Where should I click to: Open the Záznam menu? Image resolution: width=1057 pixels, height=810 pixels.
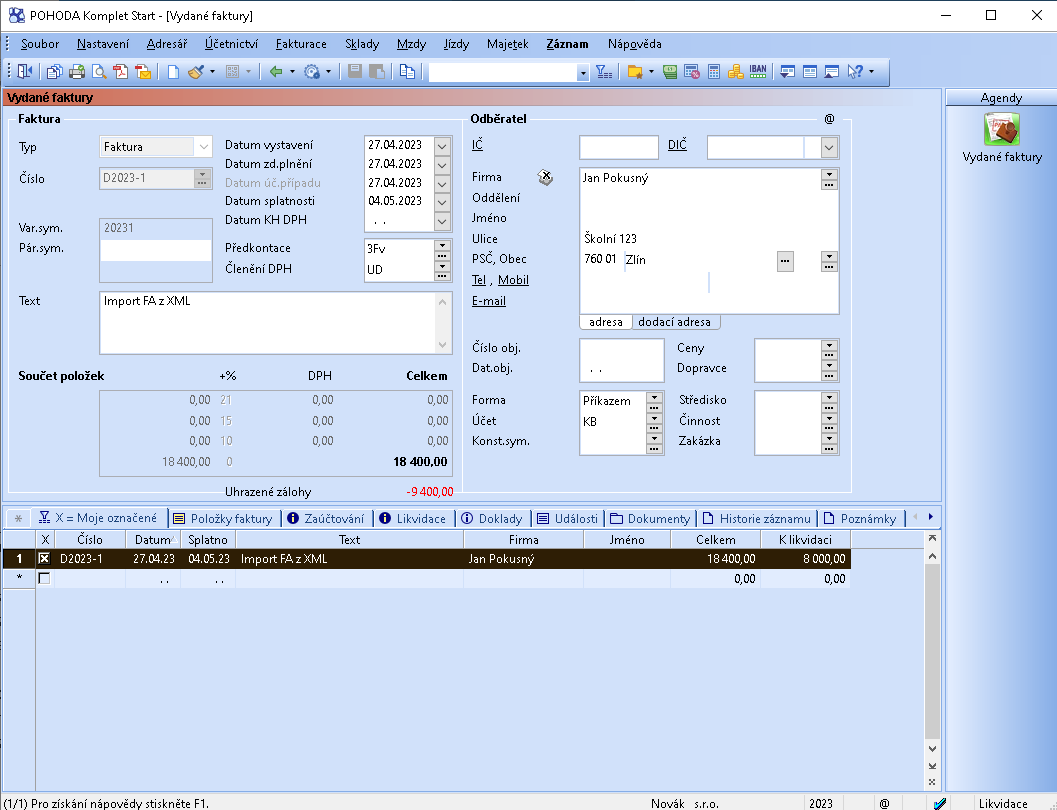pos(567,44)
